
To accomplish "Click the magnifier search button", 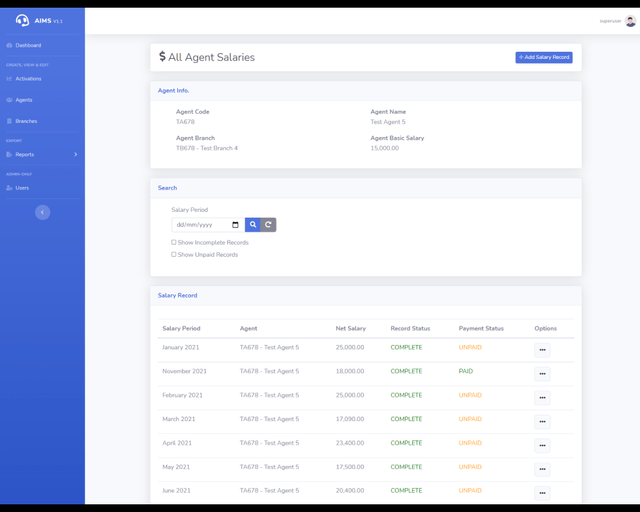I will coord(253,225).
